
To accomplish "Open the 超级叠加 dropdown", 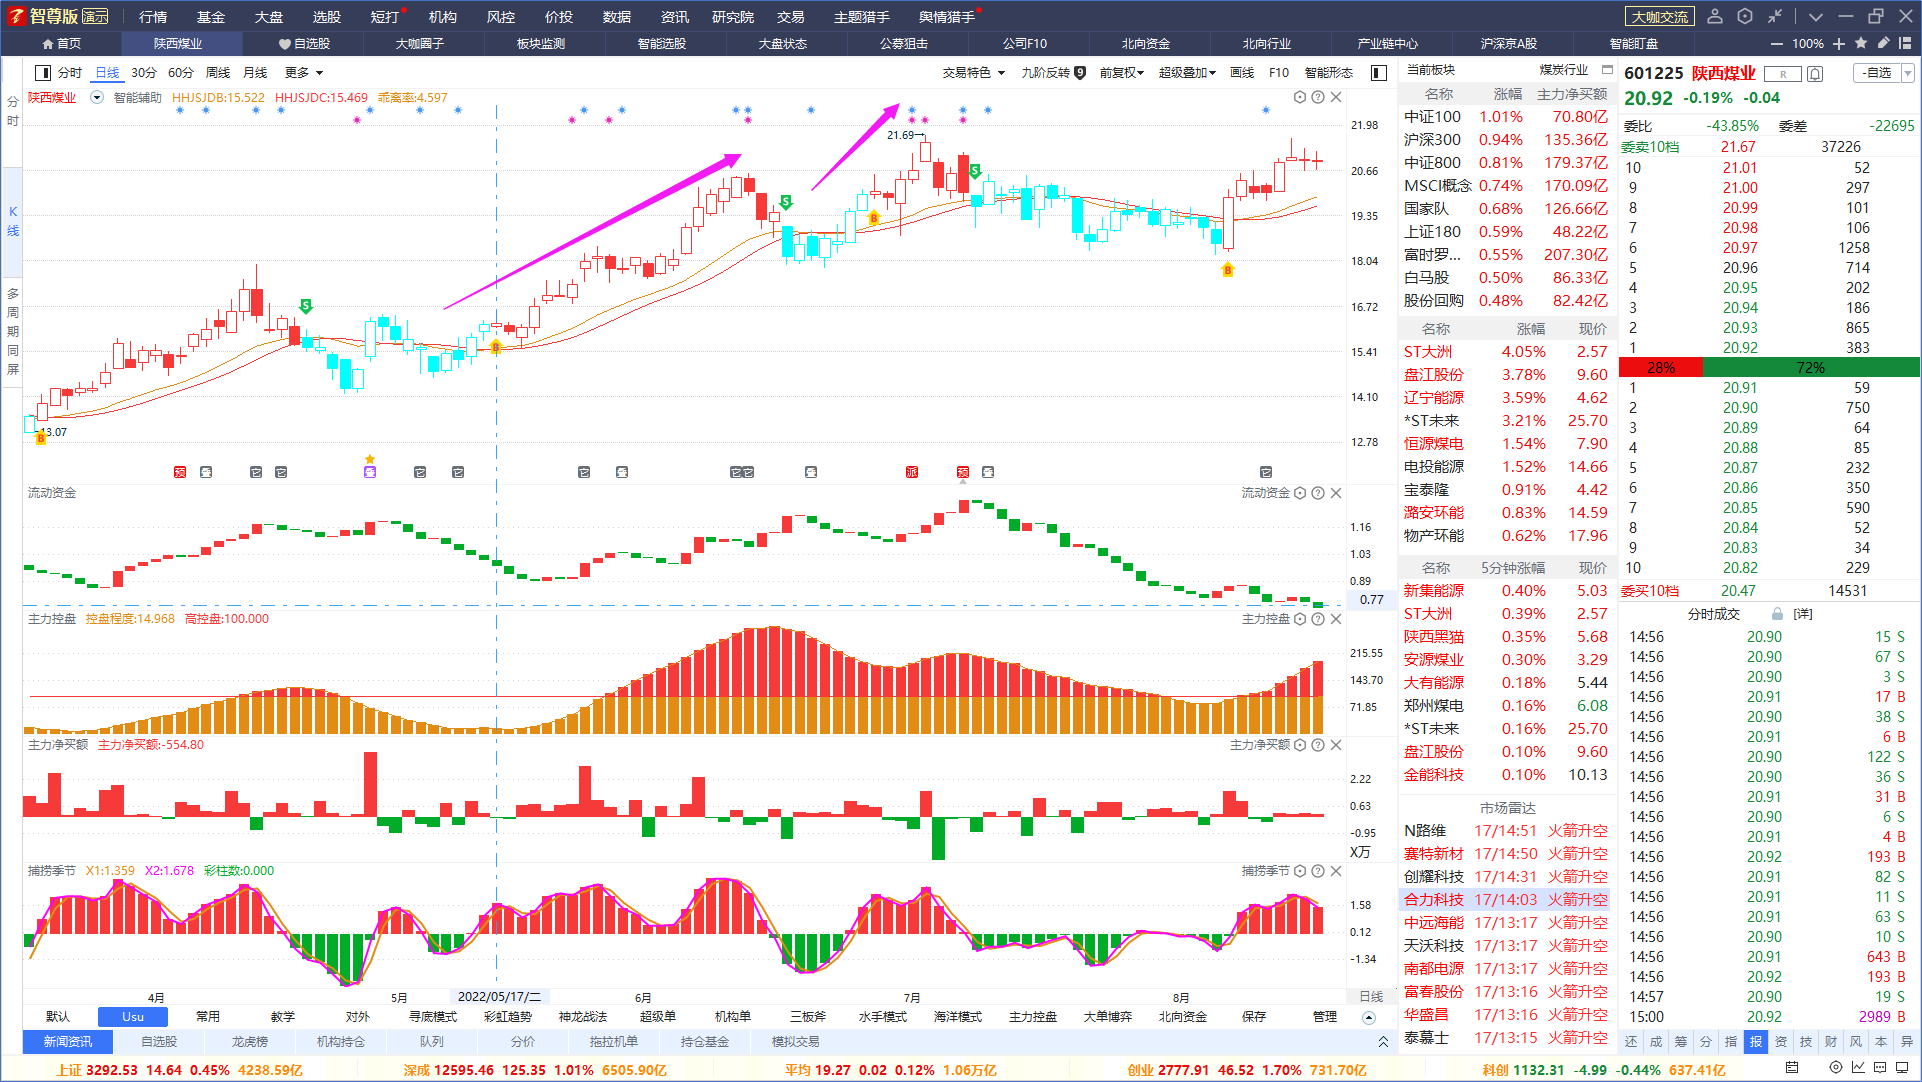I will point(1187,73).
